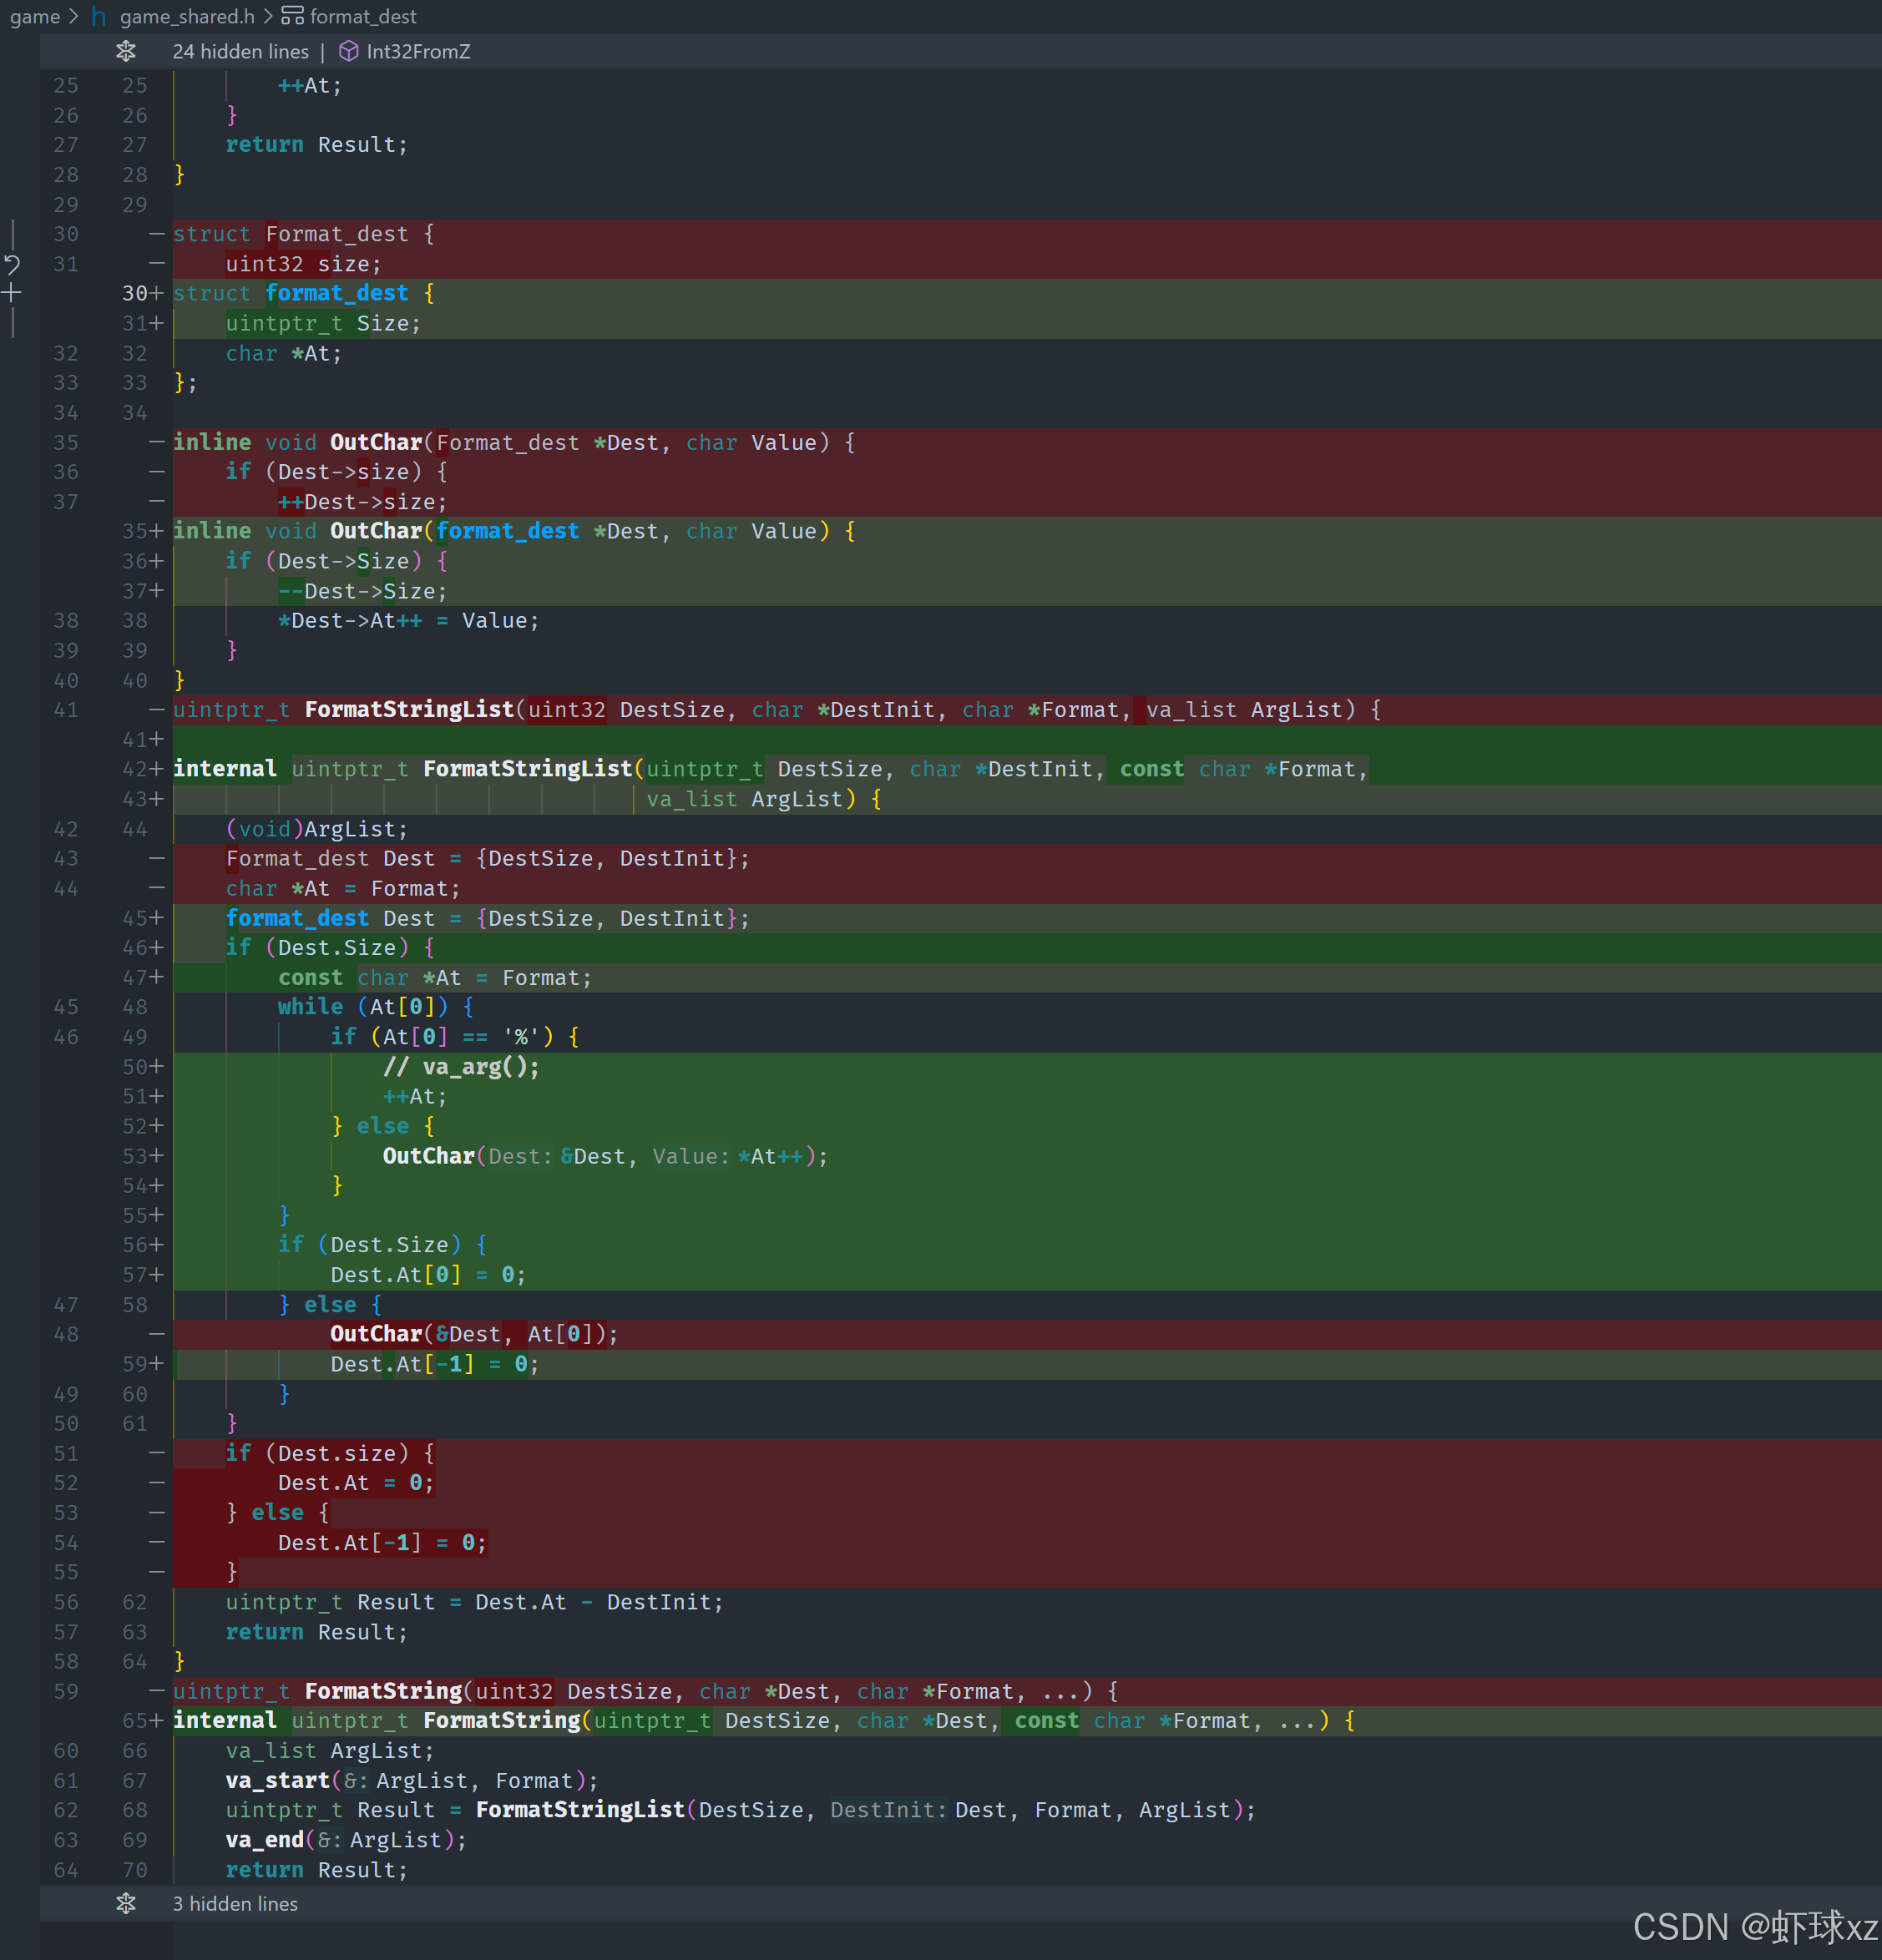Click the 'DestInit:' inlay hint in FormatStringList call

(x=888, y=1811)
